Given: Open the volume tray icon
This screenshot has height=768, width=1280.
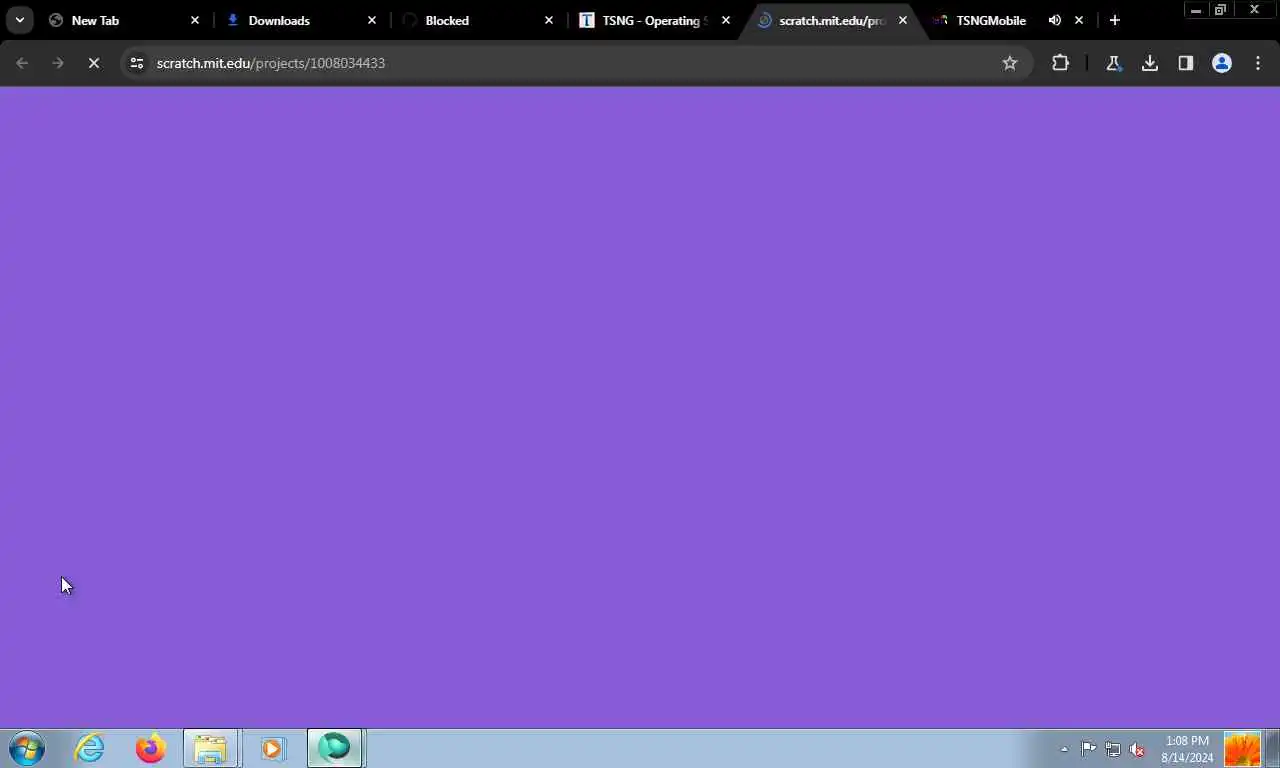Looking at the screenshot, I should click(1137, 749).
